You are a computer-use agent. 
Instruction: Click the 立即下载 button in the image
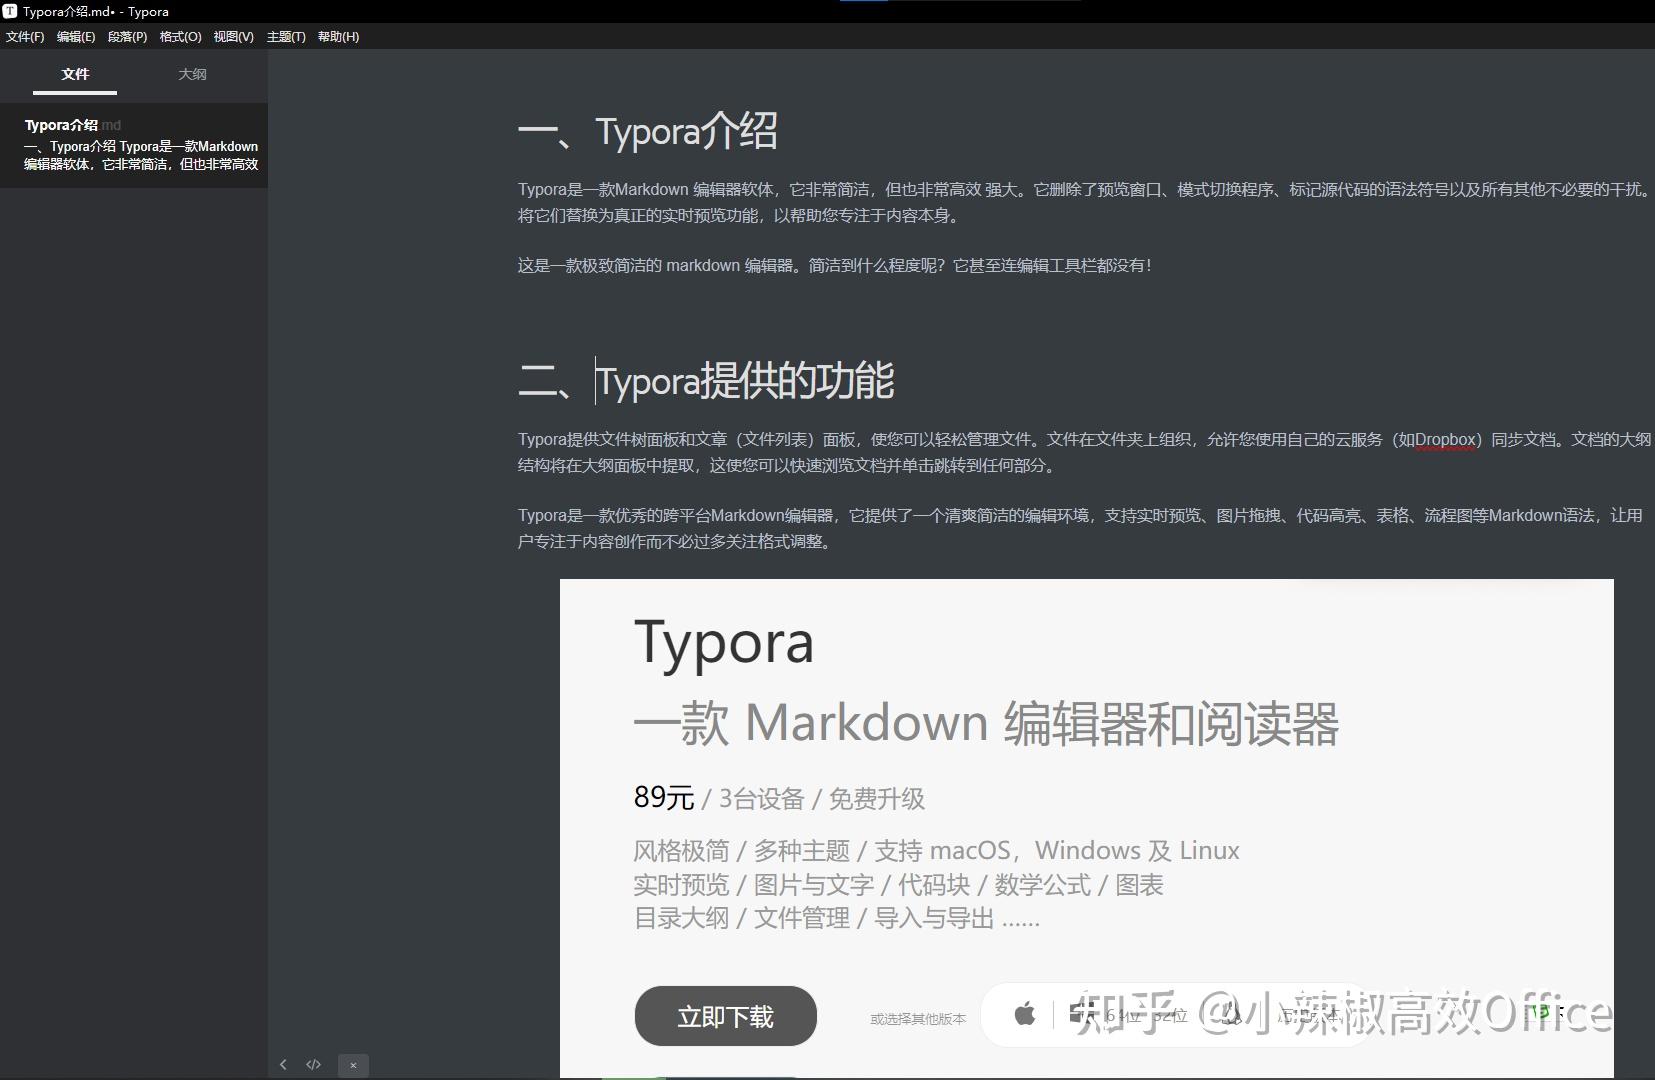[x=725, y=1016]
